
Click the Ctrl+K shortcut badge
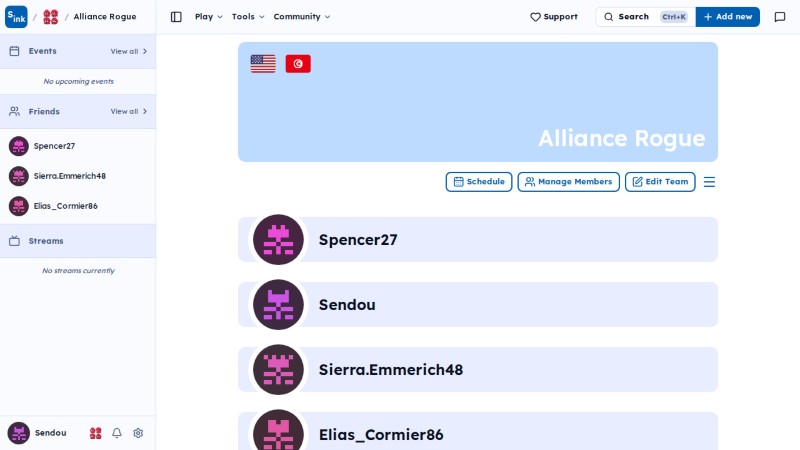pos(674,17)
